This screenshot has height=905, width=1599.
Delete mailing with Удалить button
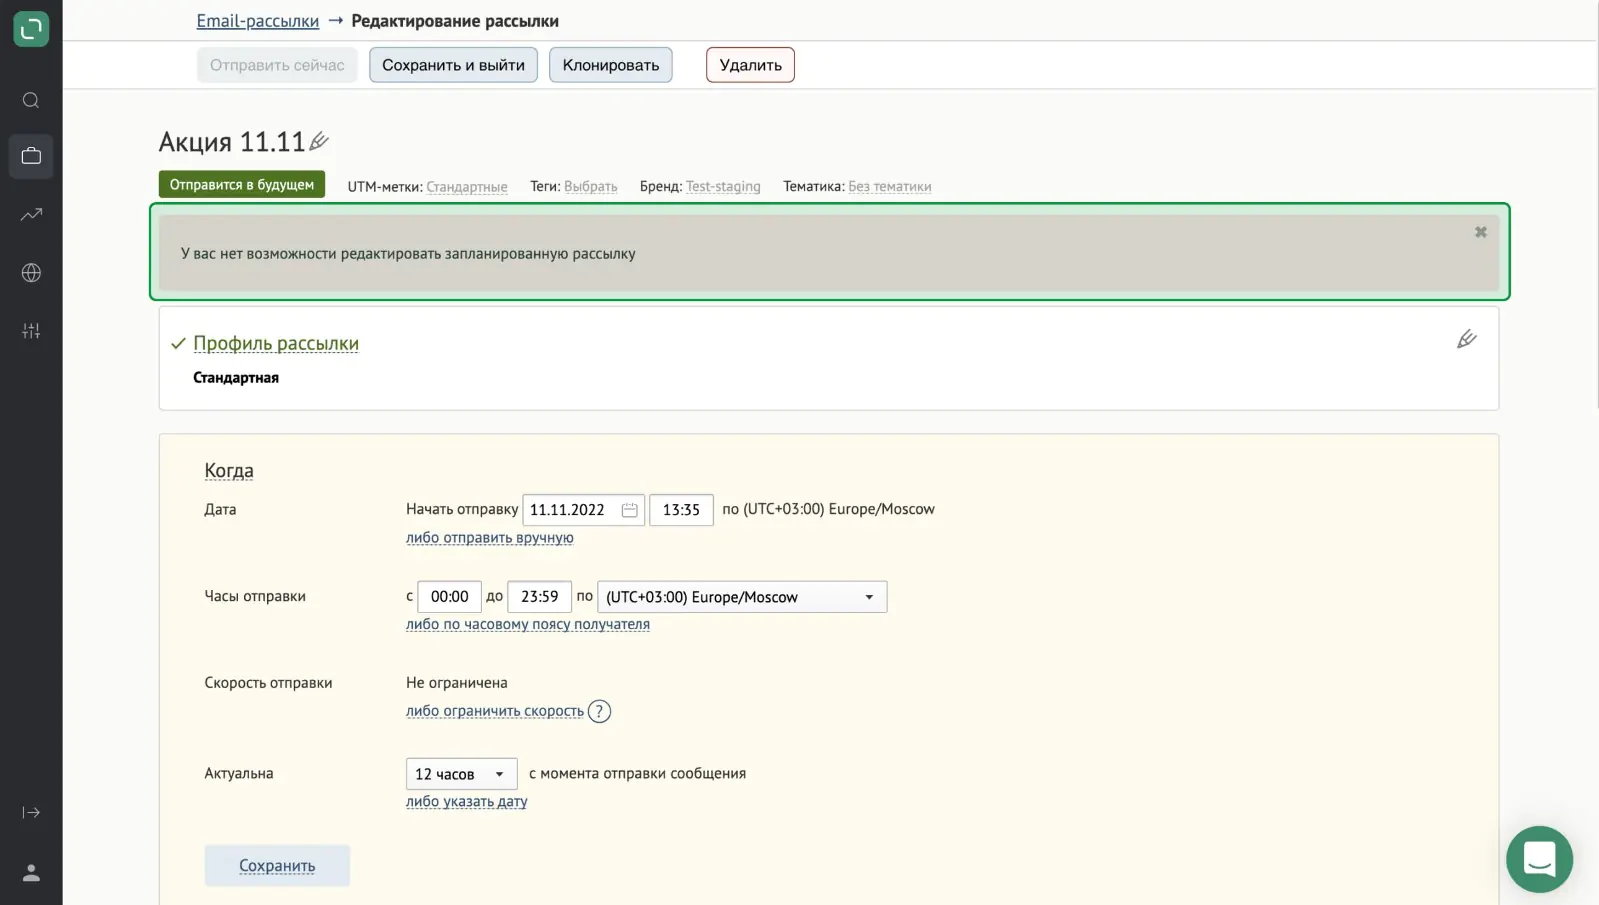point(750,65)
